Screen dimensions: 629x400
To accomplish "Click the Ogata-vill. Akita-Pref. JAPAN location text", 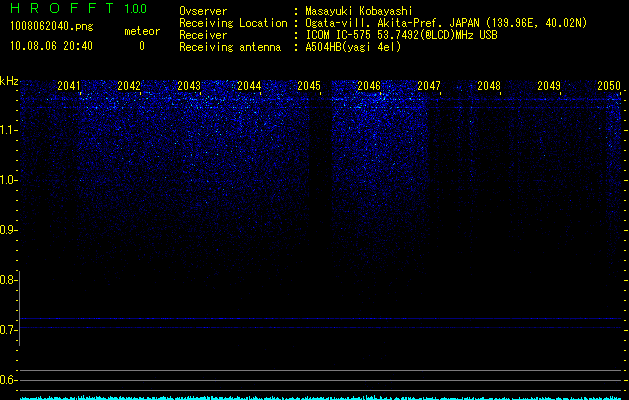I will (446, 23).
